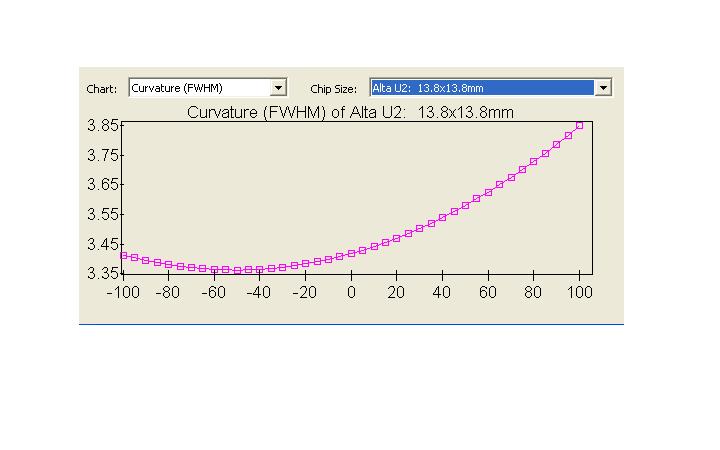
Task: Click the -20 x-axis label
Action: point(304,292)
